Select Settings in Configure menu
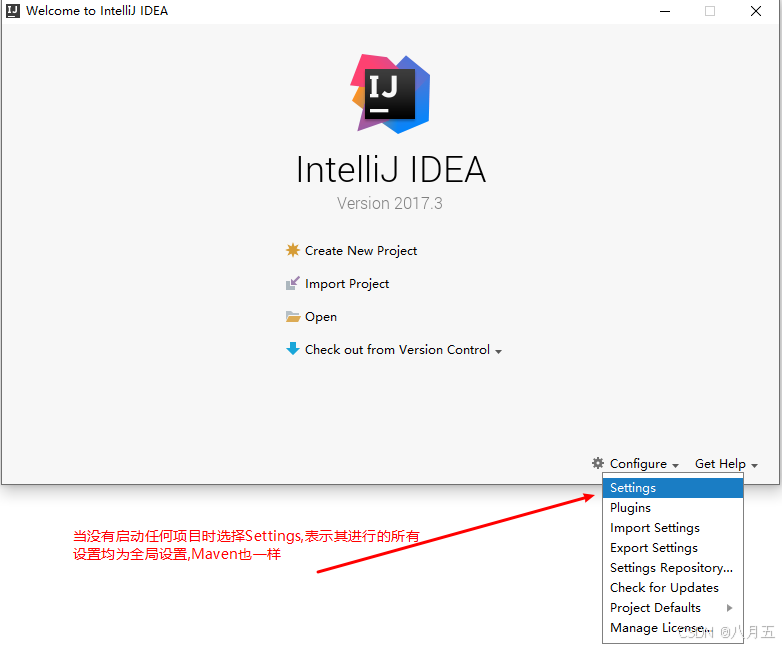The height and width of the screenshot is (646, 782). 673,488
